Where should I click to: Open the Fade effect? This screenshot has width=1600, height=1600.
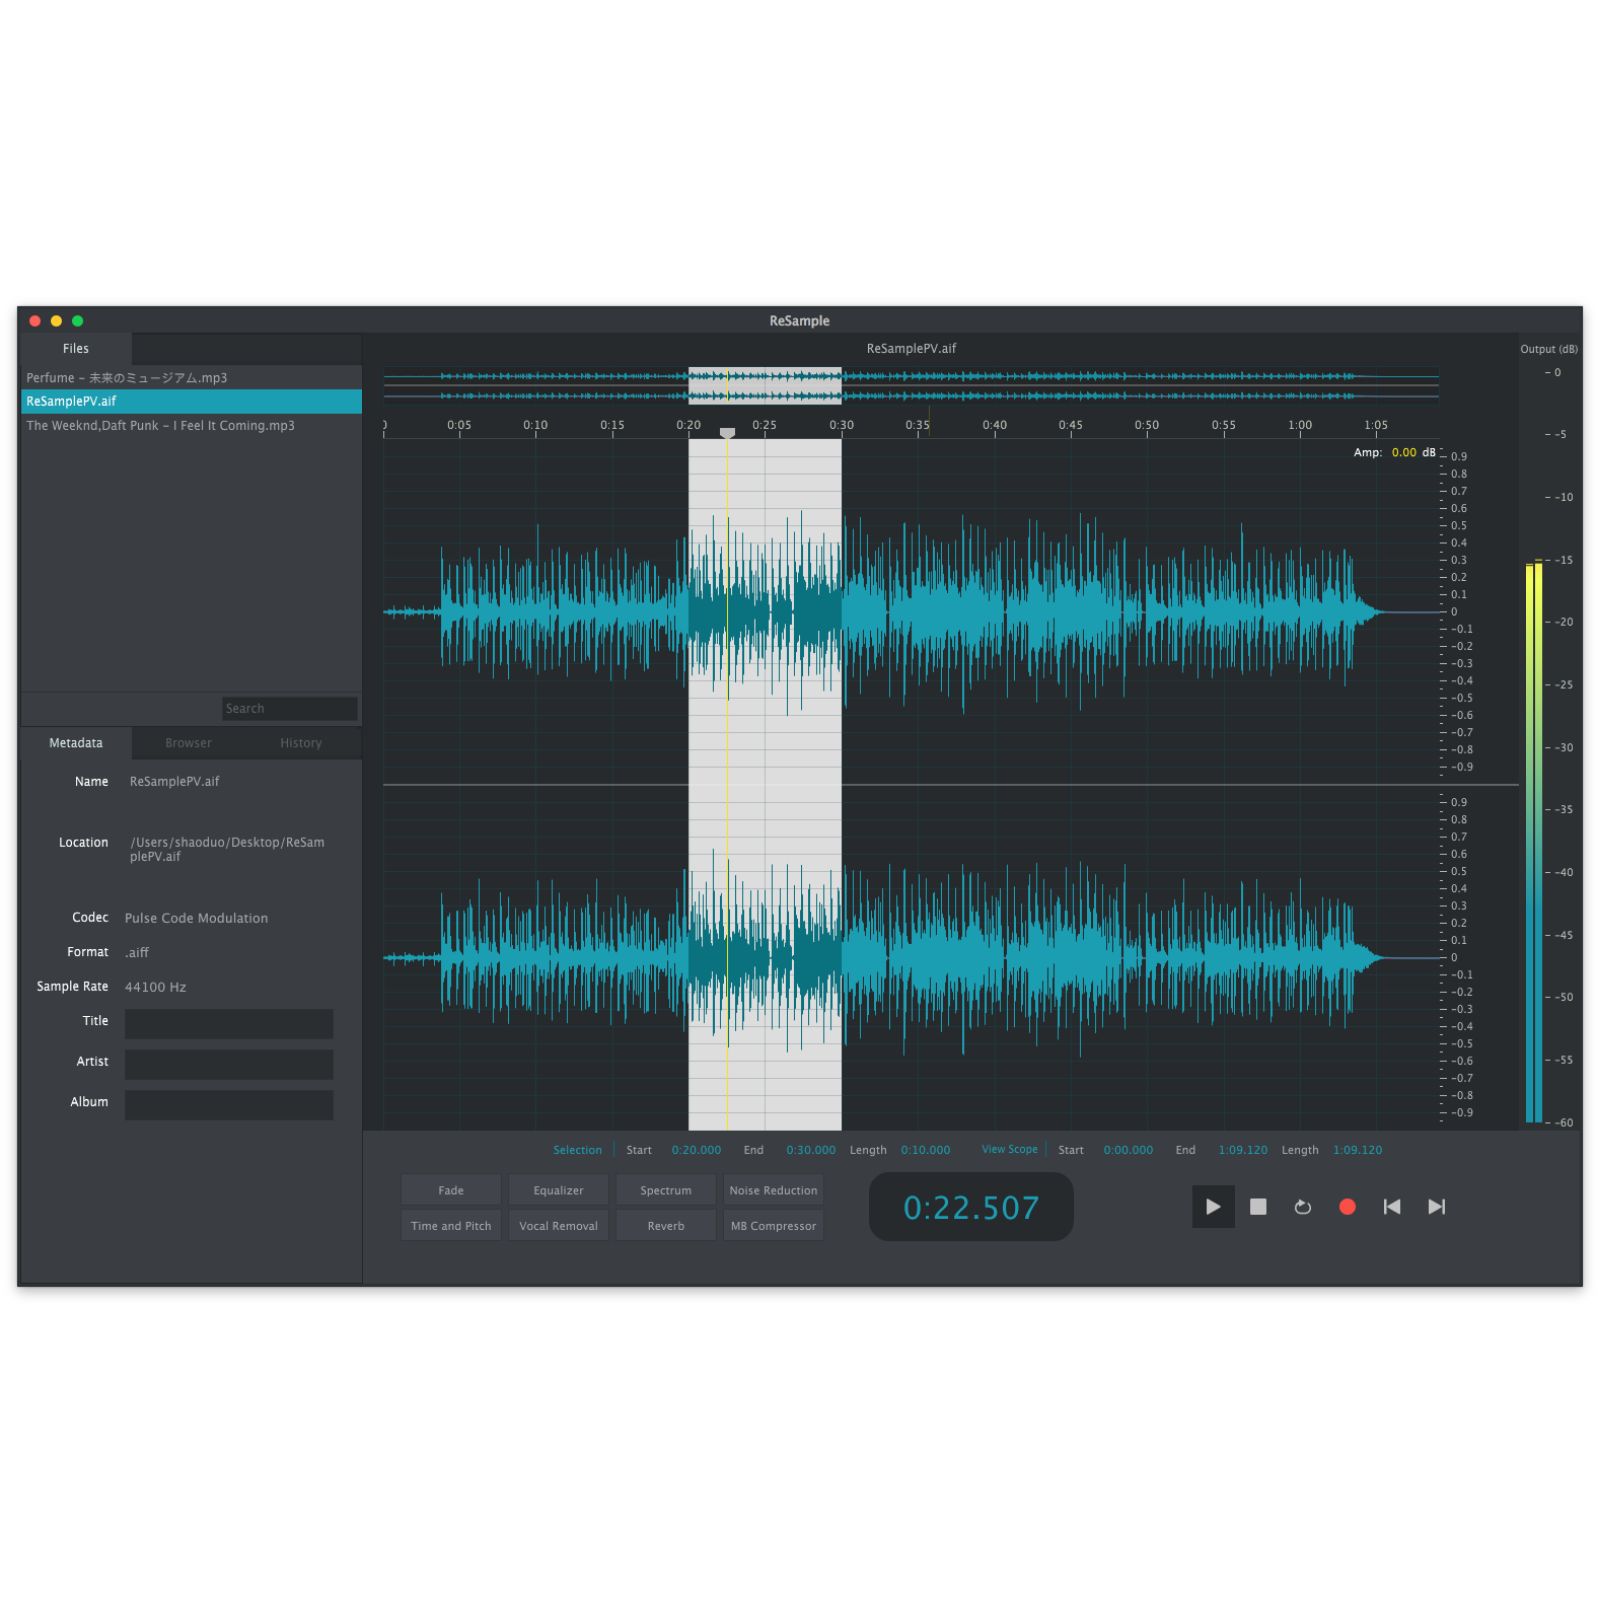(x=451, y=1190)
